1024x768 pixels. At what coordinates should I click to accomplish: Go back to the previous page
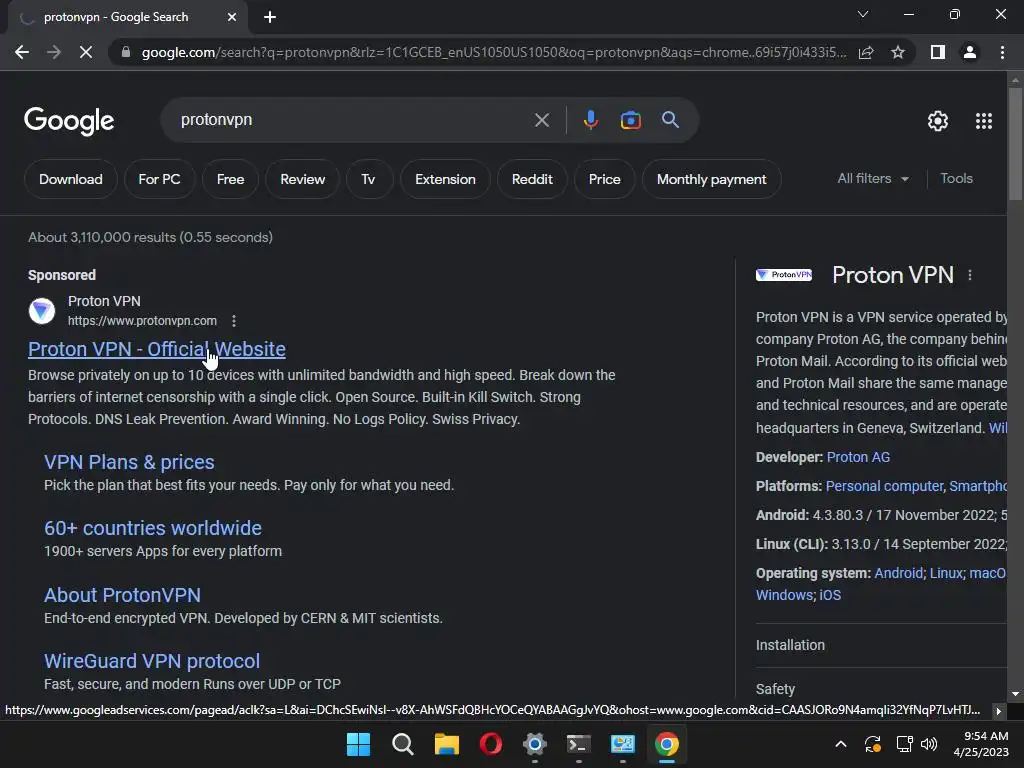(x=22, y=52)
